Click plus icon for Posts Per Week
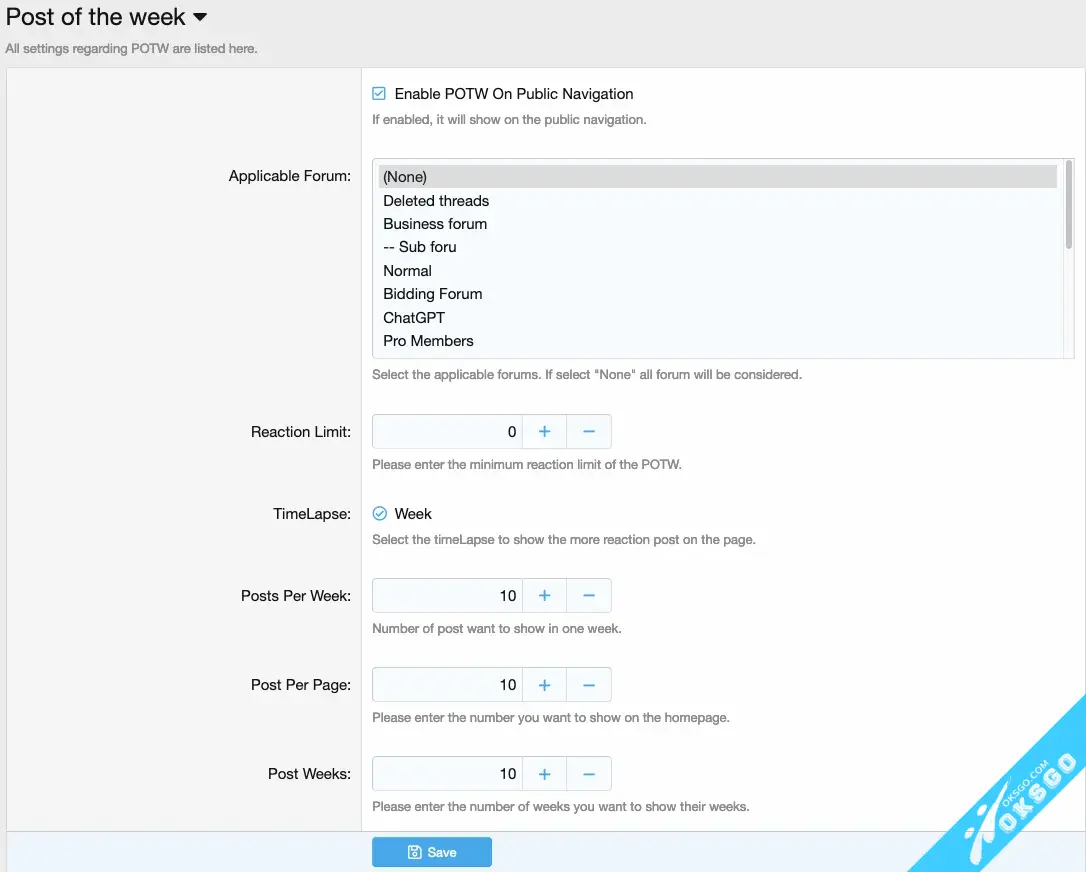Image resolution: width=1086 pixels, height=872 pixels. (544, 596)
